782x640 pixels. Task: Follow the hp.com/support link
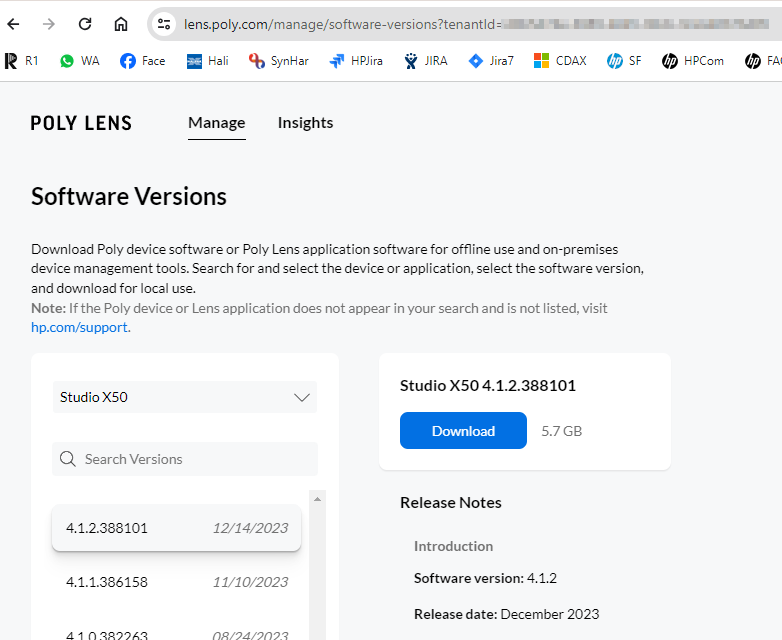point(79,327)
